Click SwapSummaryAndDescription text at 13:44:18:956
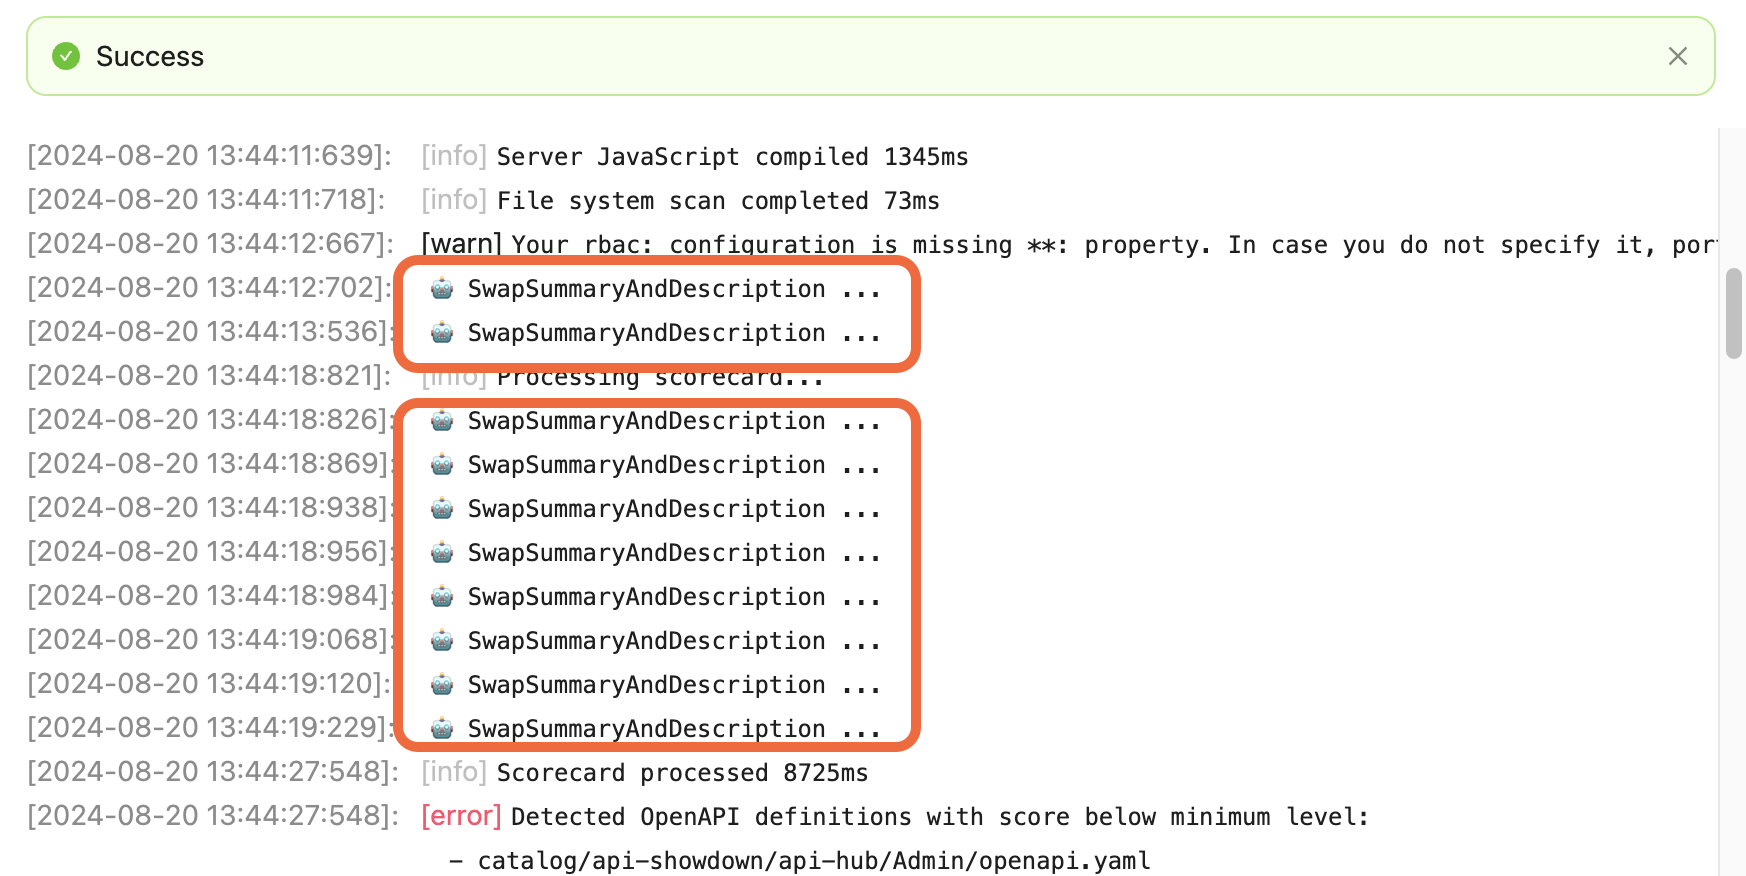This screenshot has height=876, width=1746. pos(647,553)
